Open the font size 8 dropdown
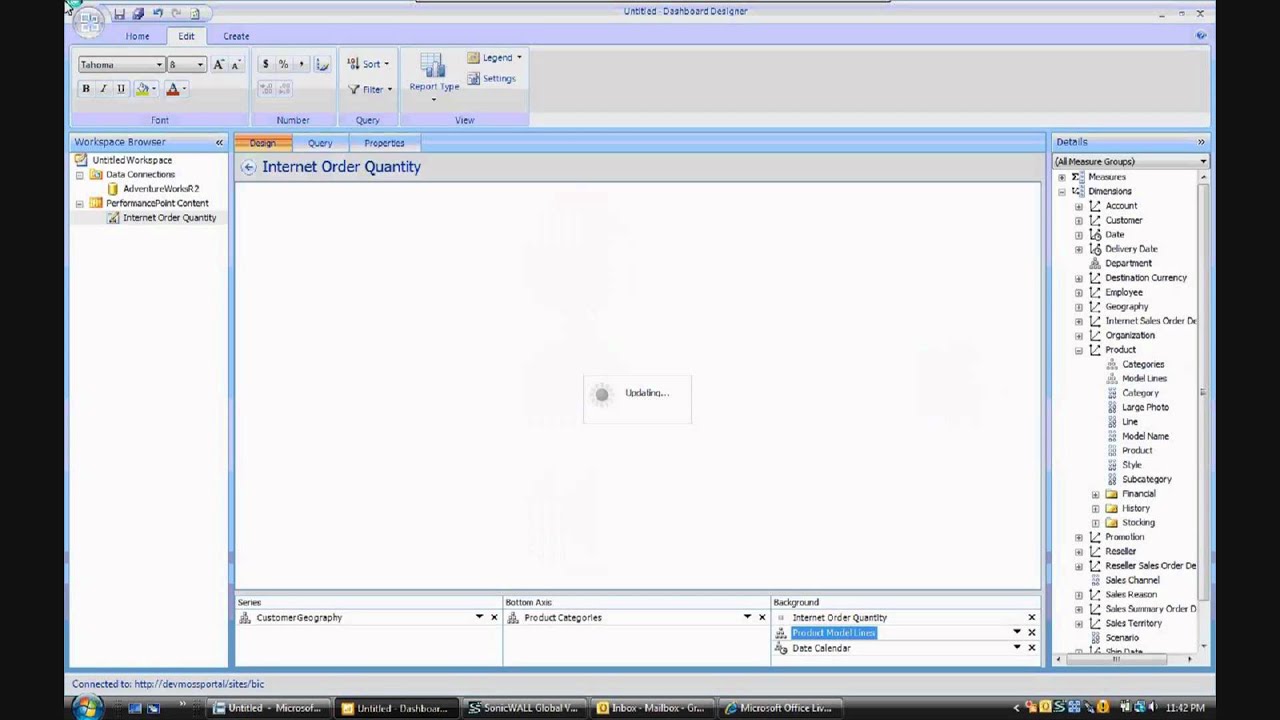This screenshot has height=720, width=1280. click(200, 65)
